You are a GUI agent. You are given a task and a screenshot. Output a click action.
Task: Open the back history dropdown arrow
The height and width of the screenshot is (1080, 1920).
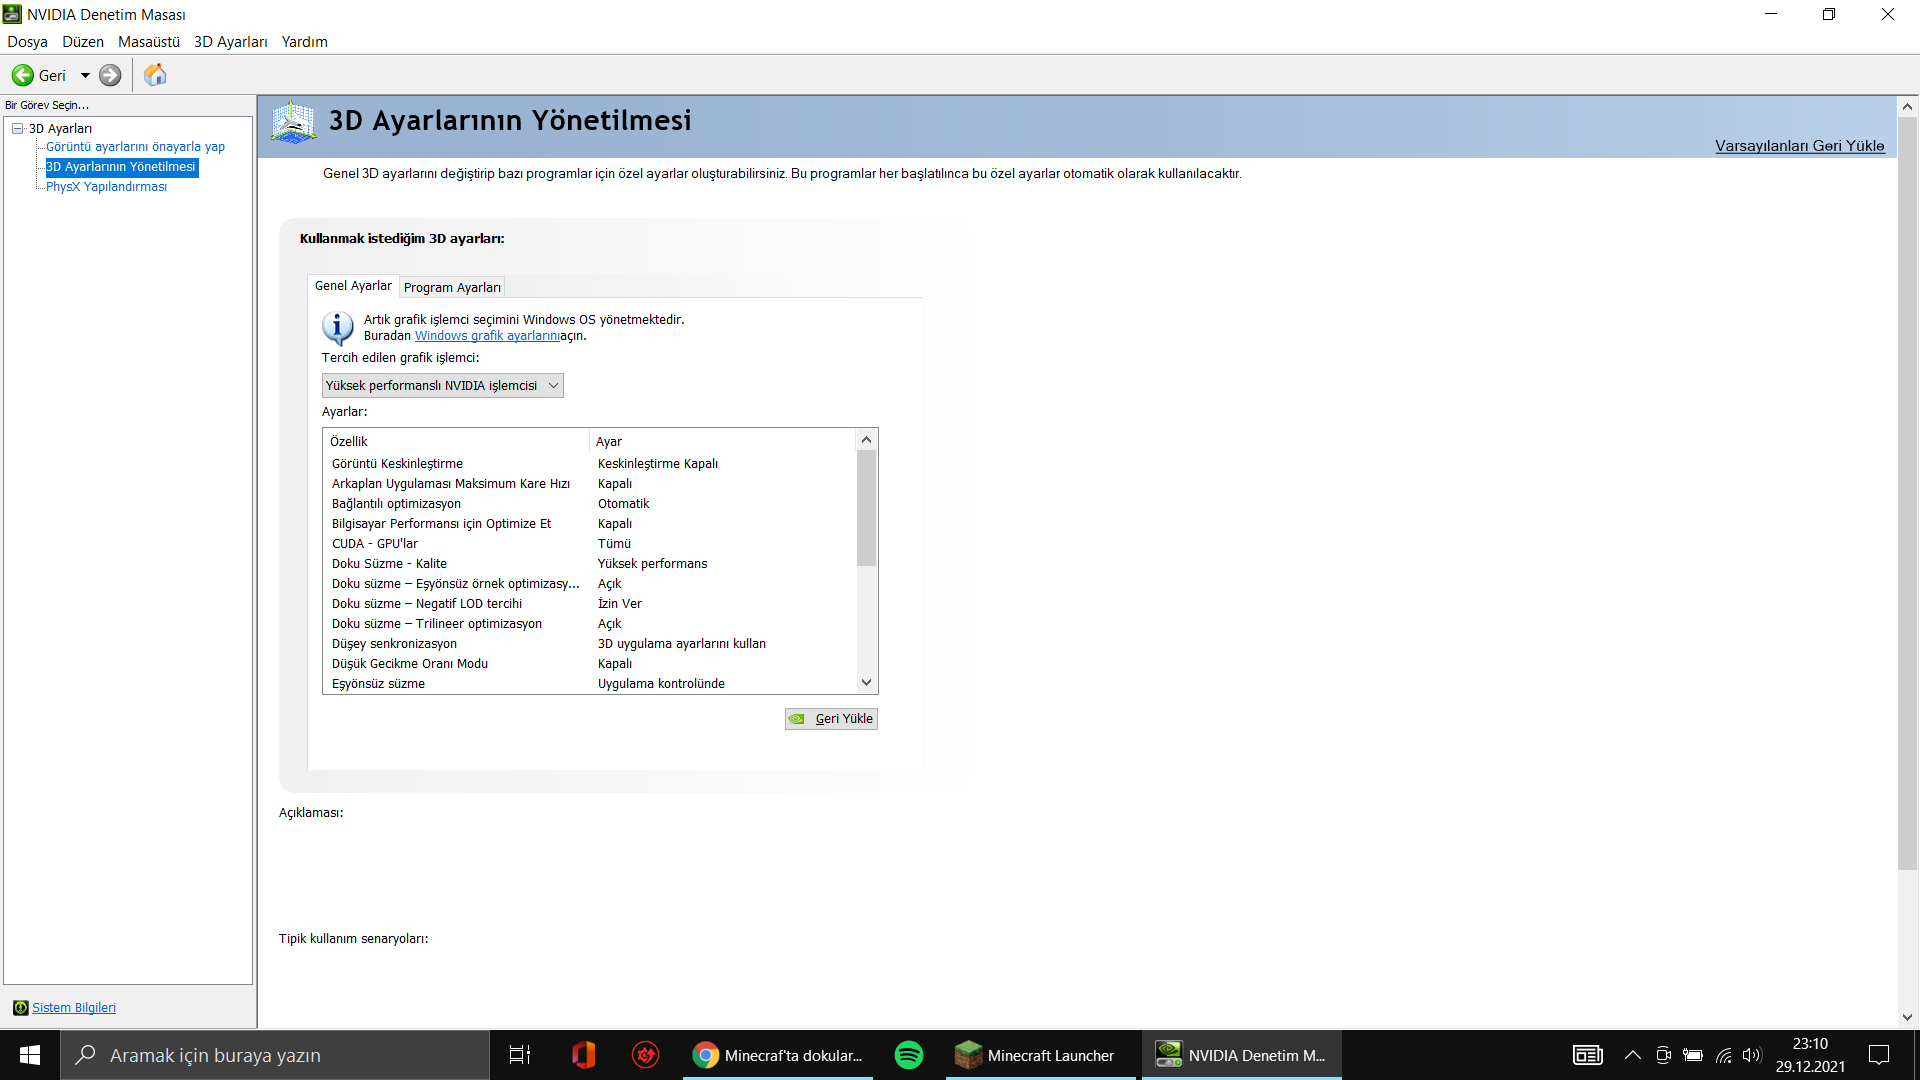pos(85,75)
